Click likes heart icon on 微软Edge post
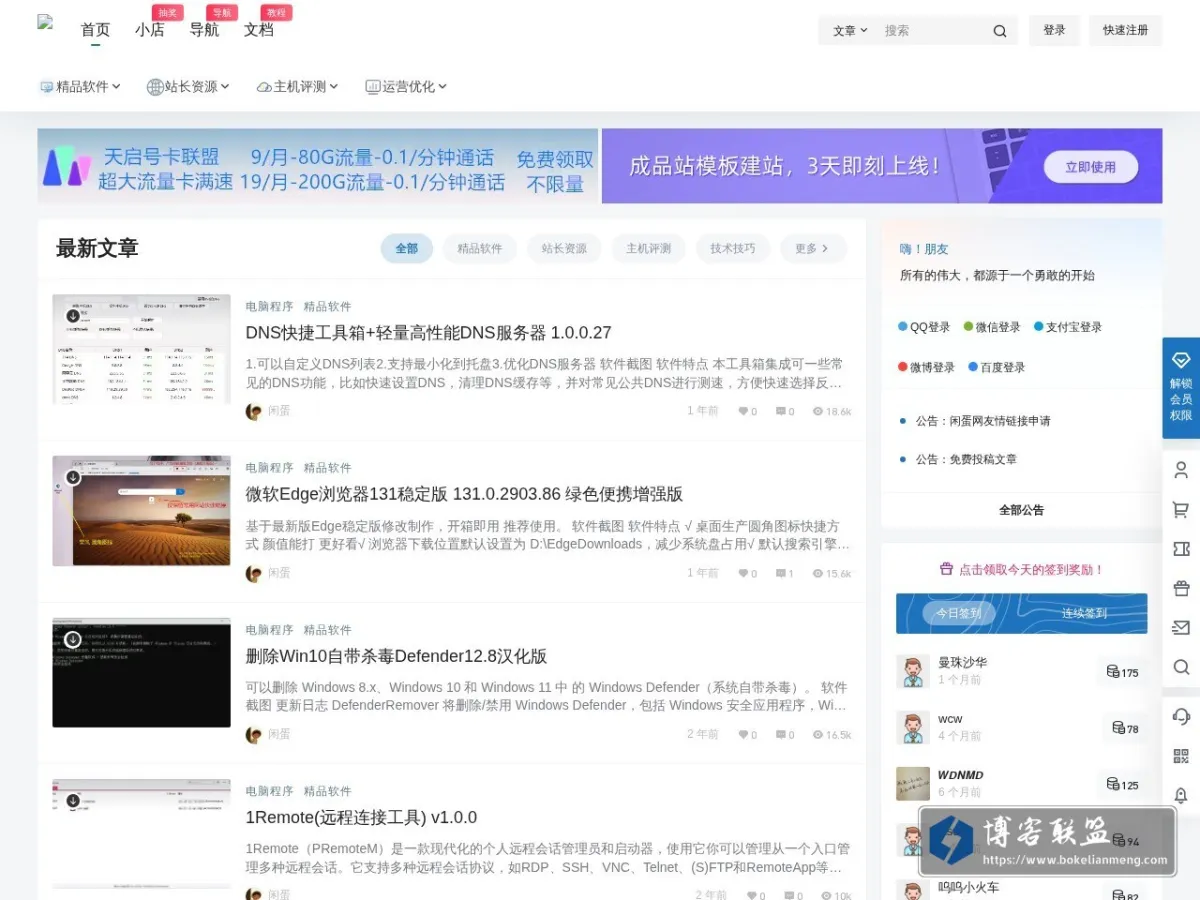Image resolution: width=1200 pixels, height=900 pixels. [743, 573]
